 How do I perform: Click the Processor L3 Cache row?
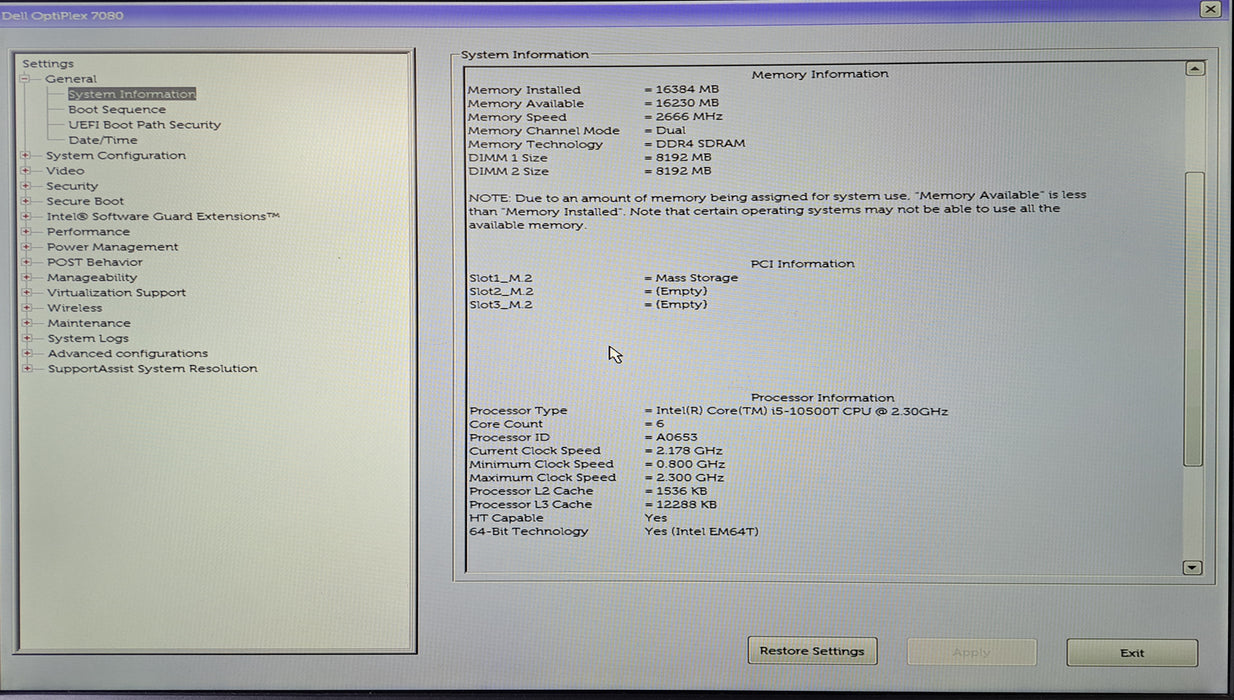(x=594, y=505)
